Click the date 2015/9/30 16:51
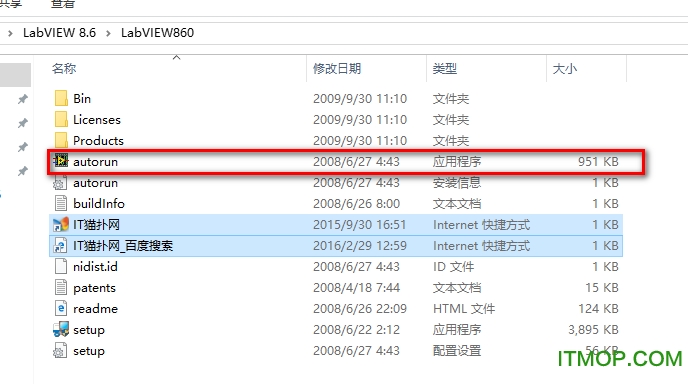This screenshot has height=384, width=688. pos(360,224)
